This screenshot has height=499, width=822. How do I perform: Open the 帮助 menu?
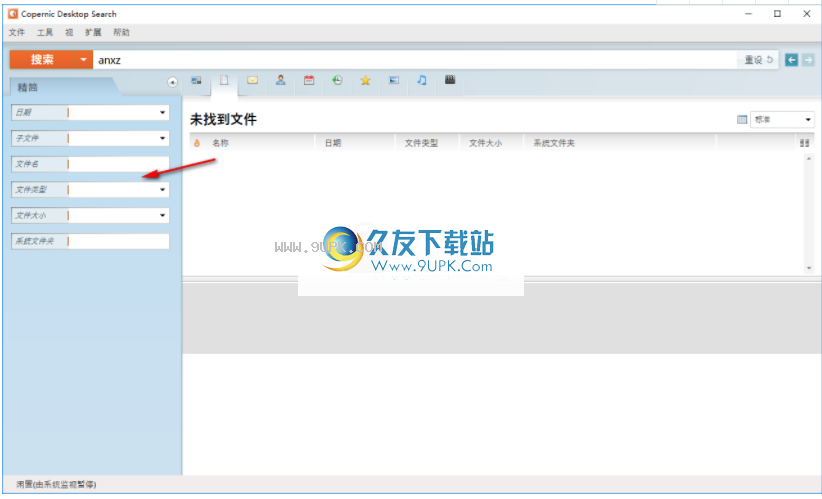point(122,32)
